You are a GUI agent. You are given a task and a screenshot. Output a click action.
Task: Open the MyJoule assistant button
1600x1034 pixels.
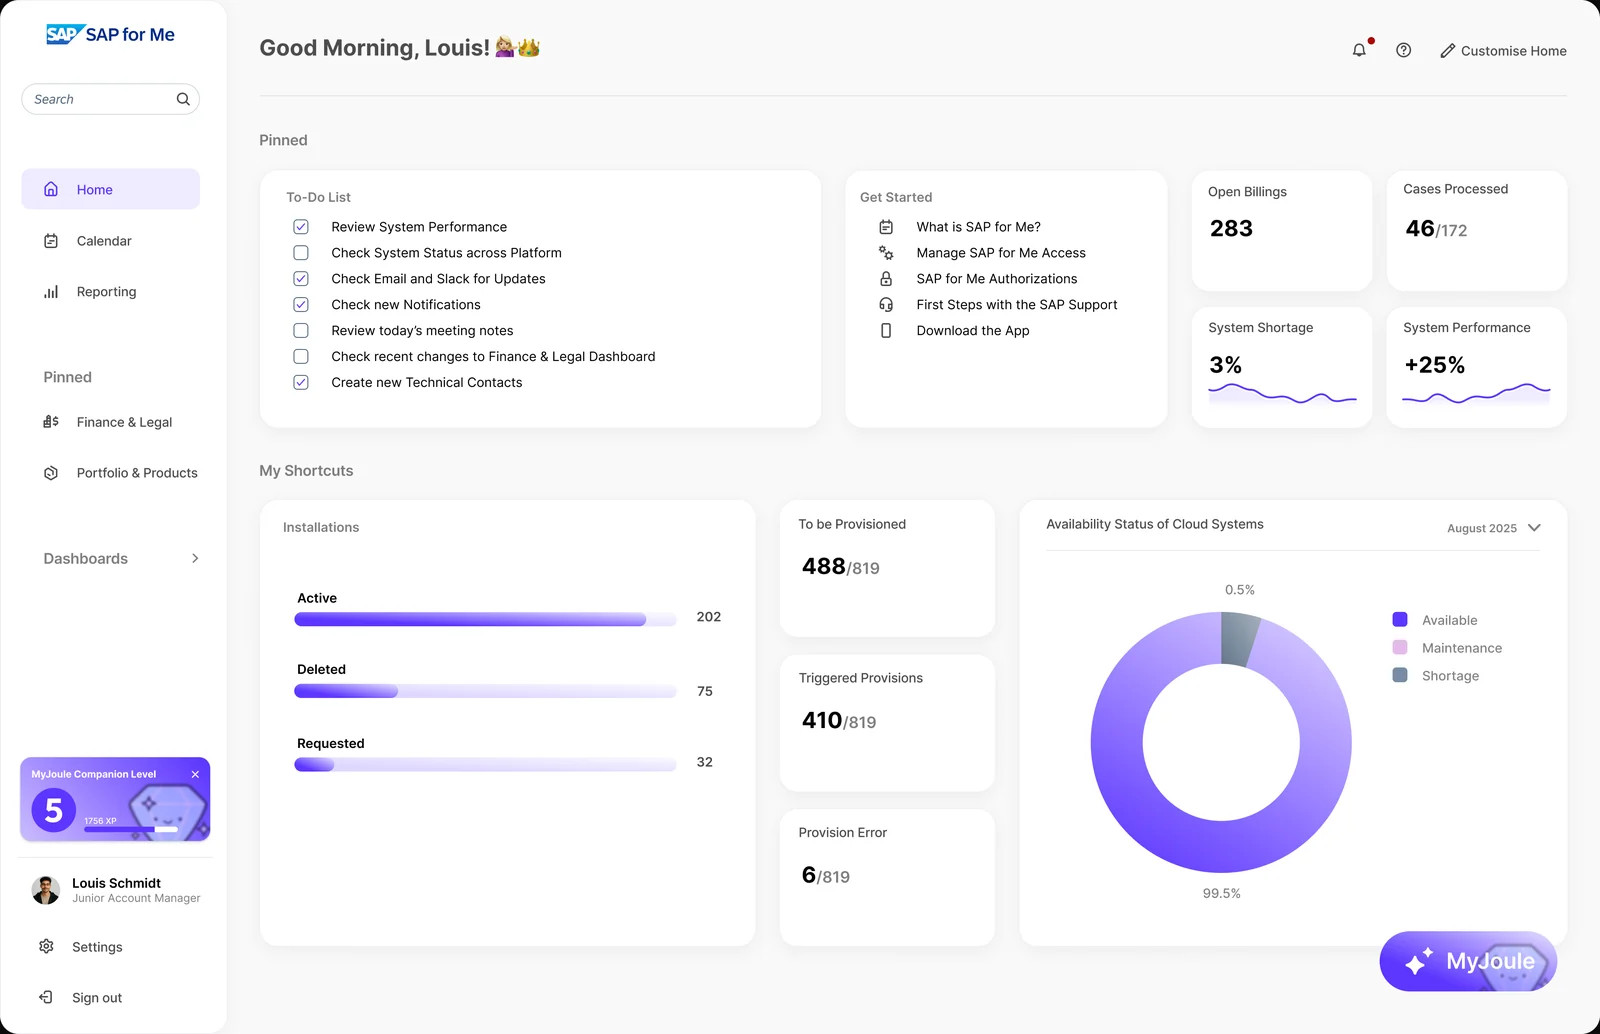tap(1468, 961)
